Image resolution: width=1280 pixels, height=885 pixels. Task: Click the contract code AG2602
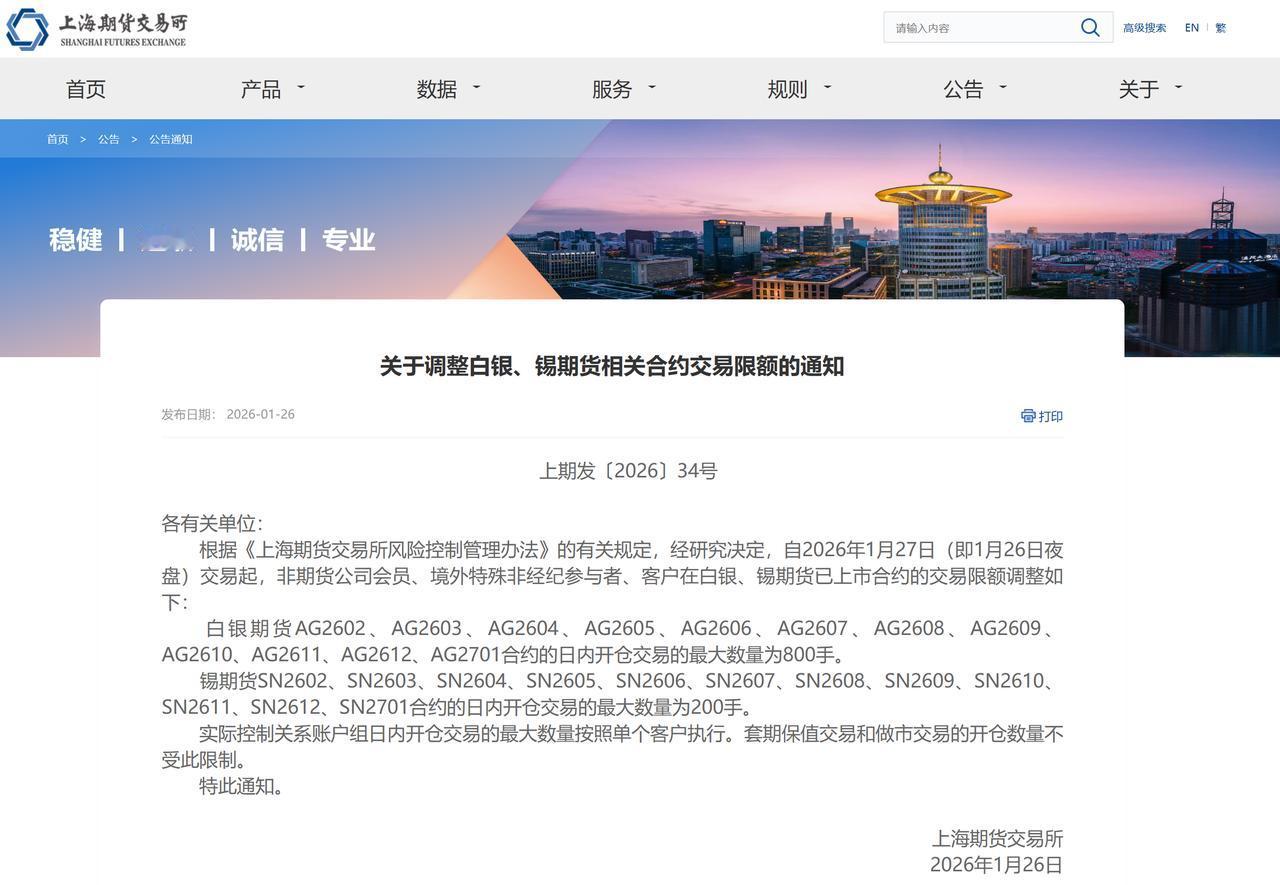click(x=330, y=629)
